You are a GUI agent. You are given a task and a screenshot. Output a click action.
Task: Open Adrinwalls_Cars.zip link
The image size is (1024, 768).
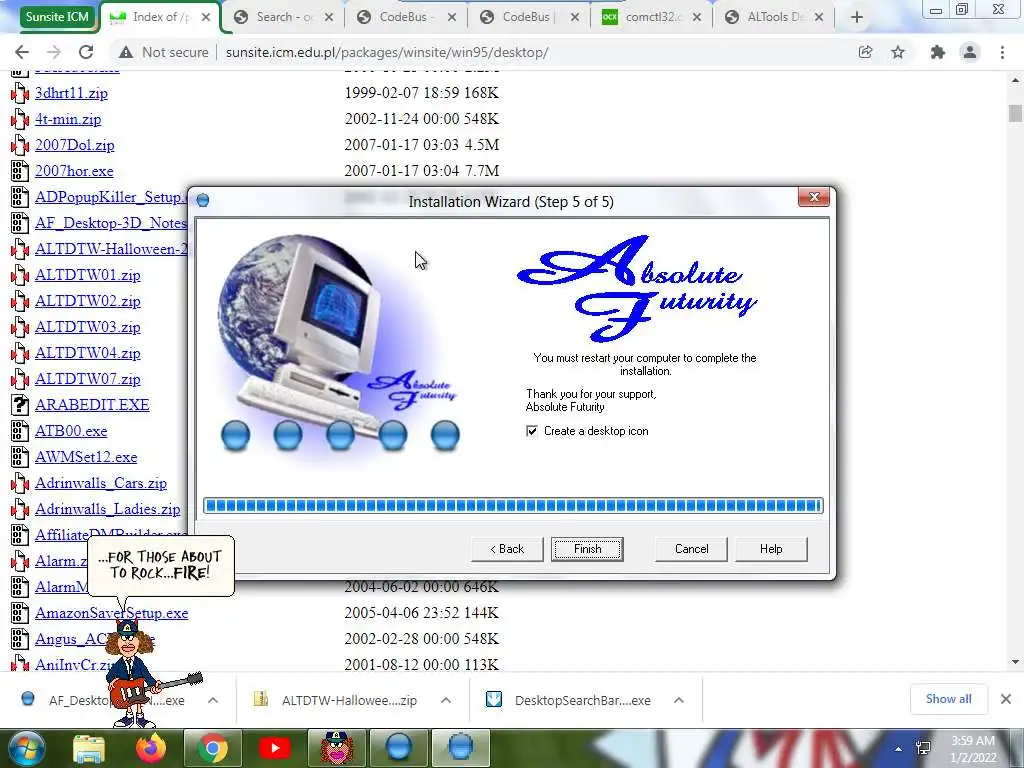click(x=101, y=483)
